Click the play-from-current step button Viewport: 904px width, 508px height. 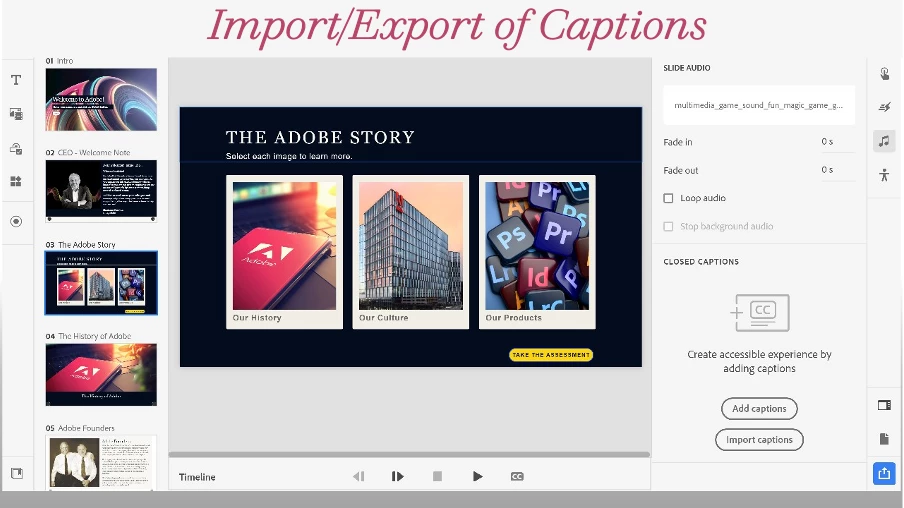tap(397, 476)
